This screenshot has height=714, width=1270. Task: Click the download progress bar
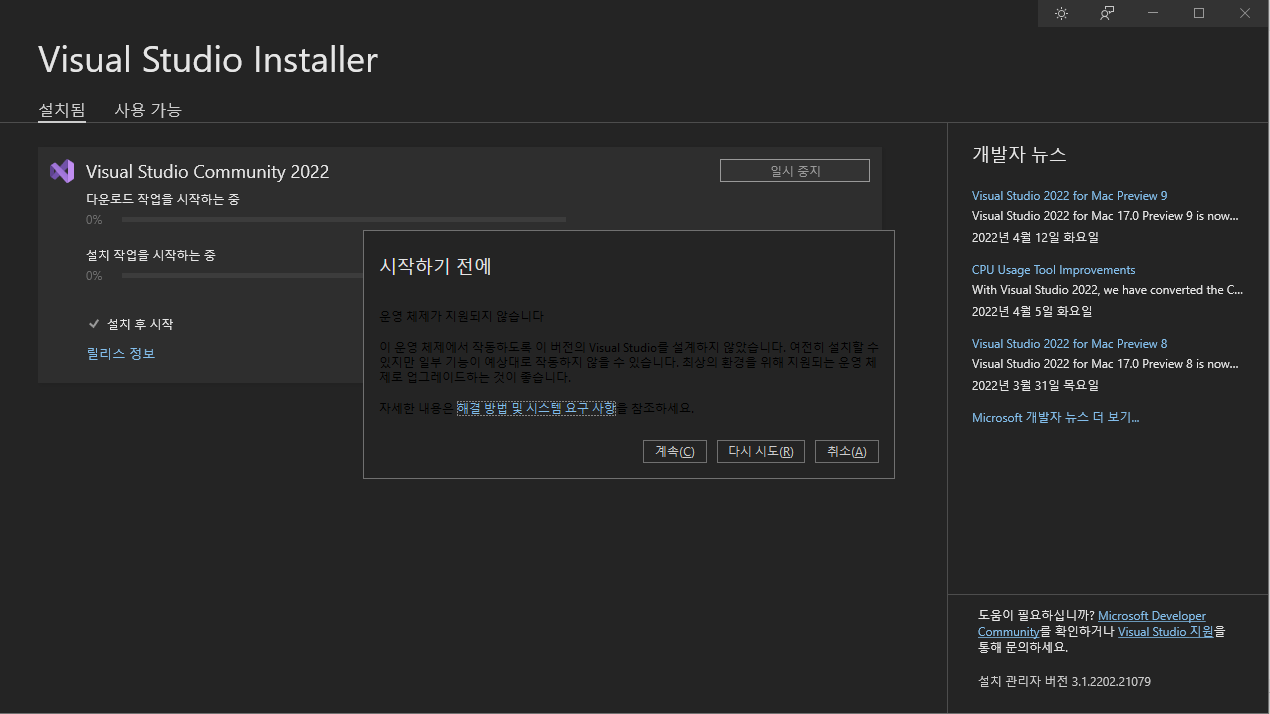[344, 219]
